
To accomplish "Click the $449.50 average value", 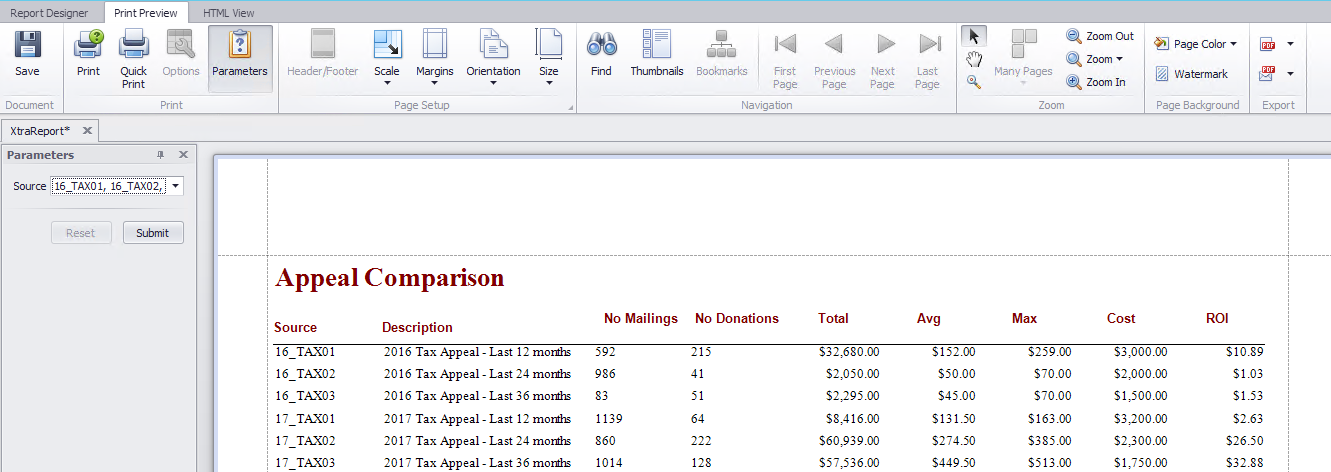I will click(952, 463).
